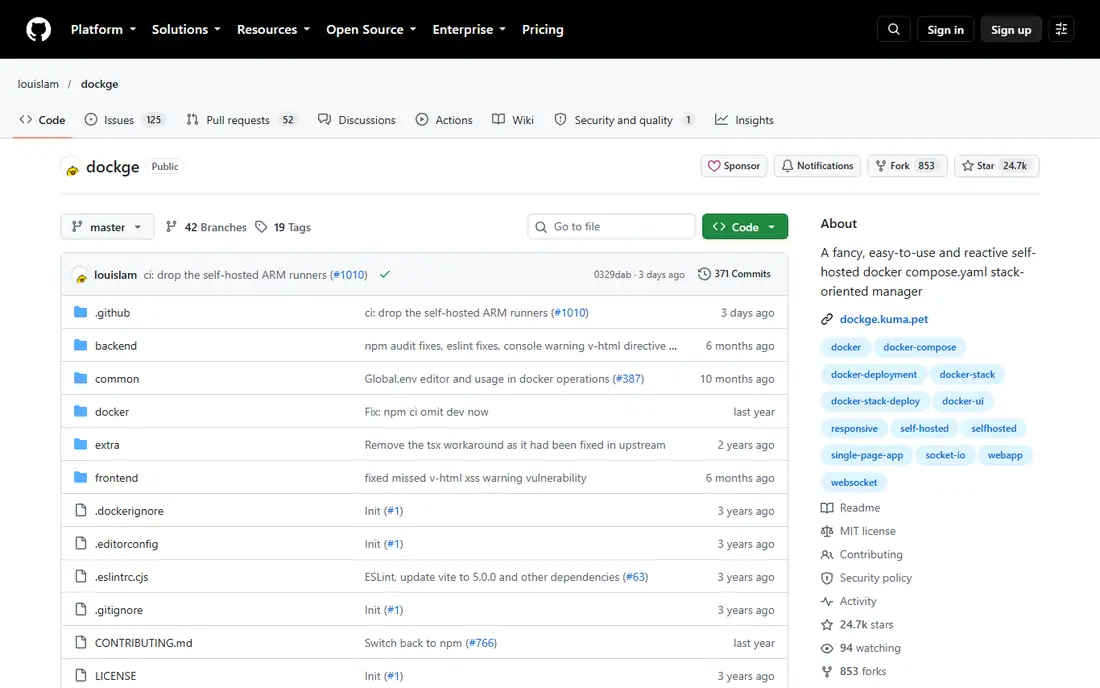The width and height of the screenshot is (1100, 688).
Task: Click the Sponsor button
Action: [734, 166]
